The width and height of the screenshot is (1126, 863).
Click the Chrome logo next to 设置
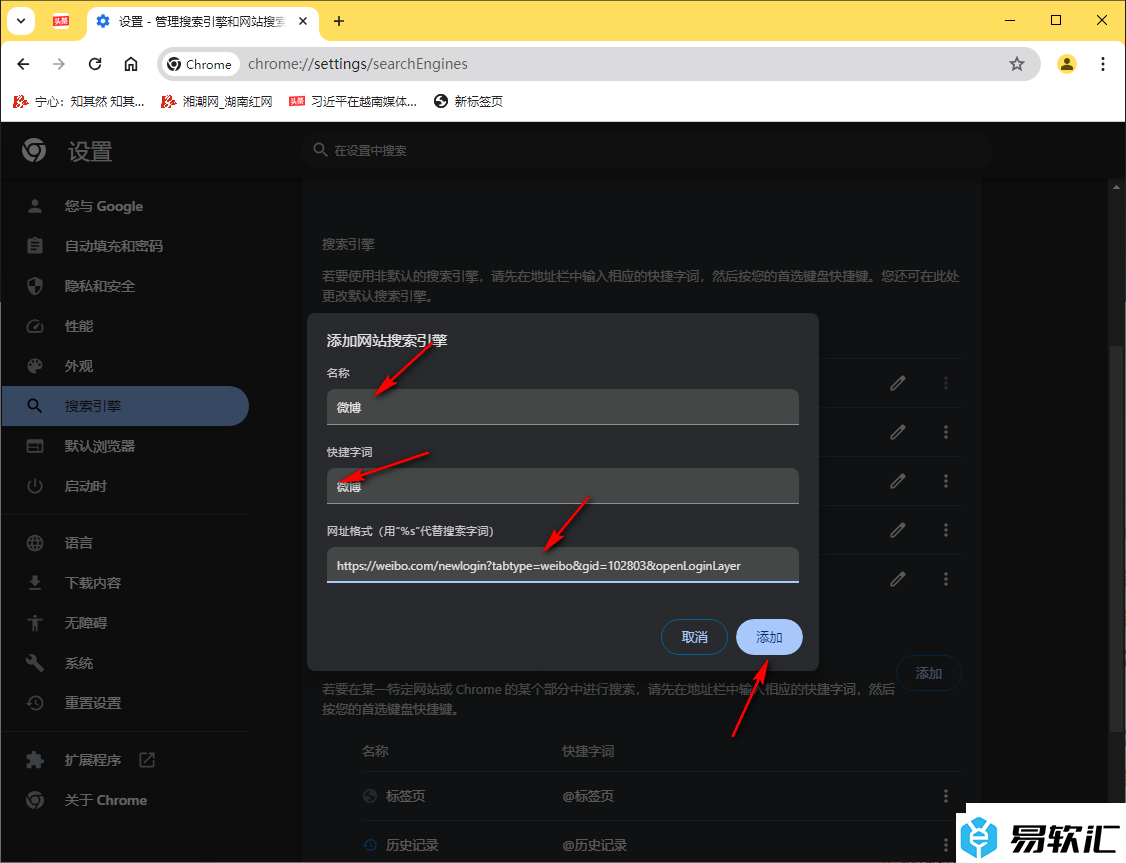34,150
